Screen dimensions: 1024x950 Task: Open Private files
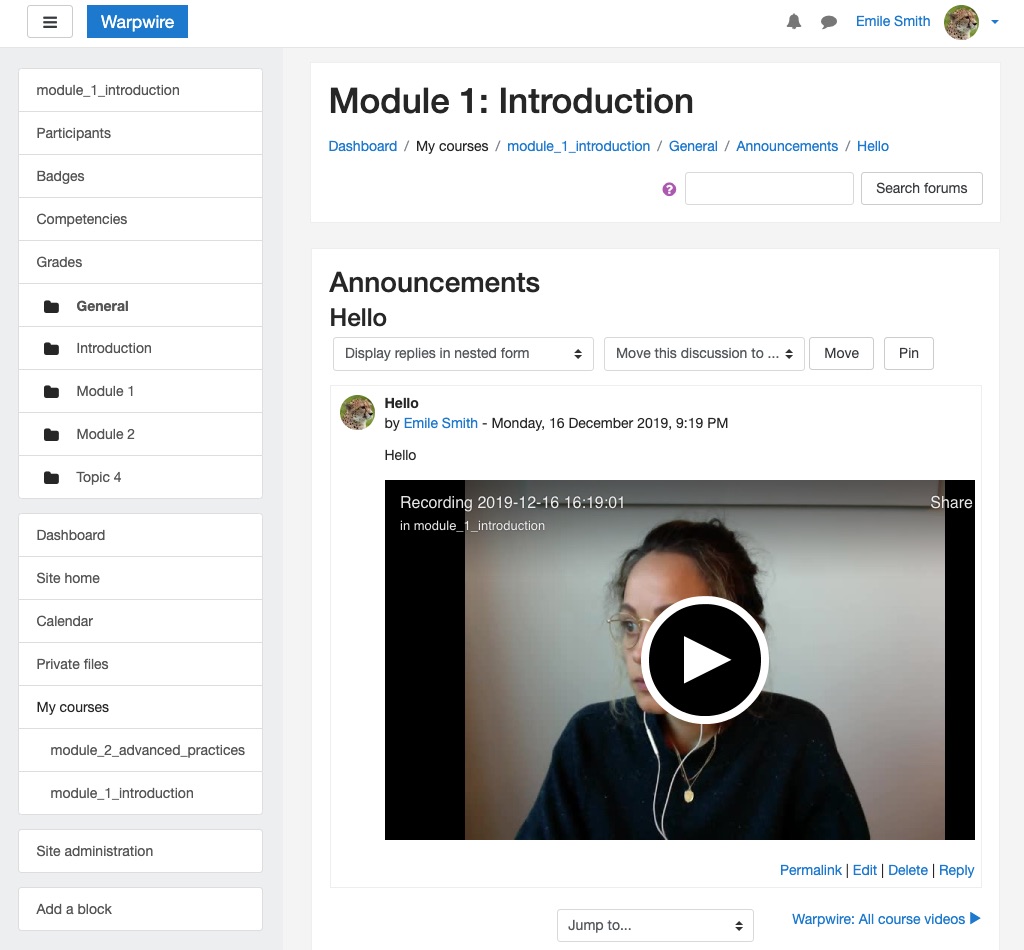point(140,665)
